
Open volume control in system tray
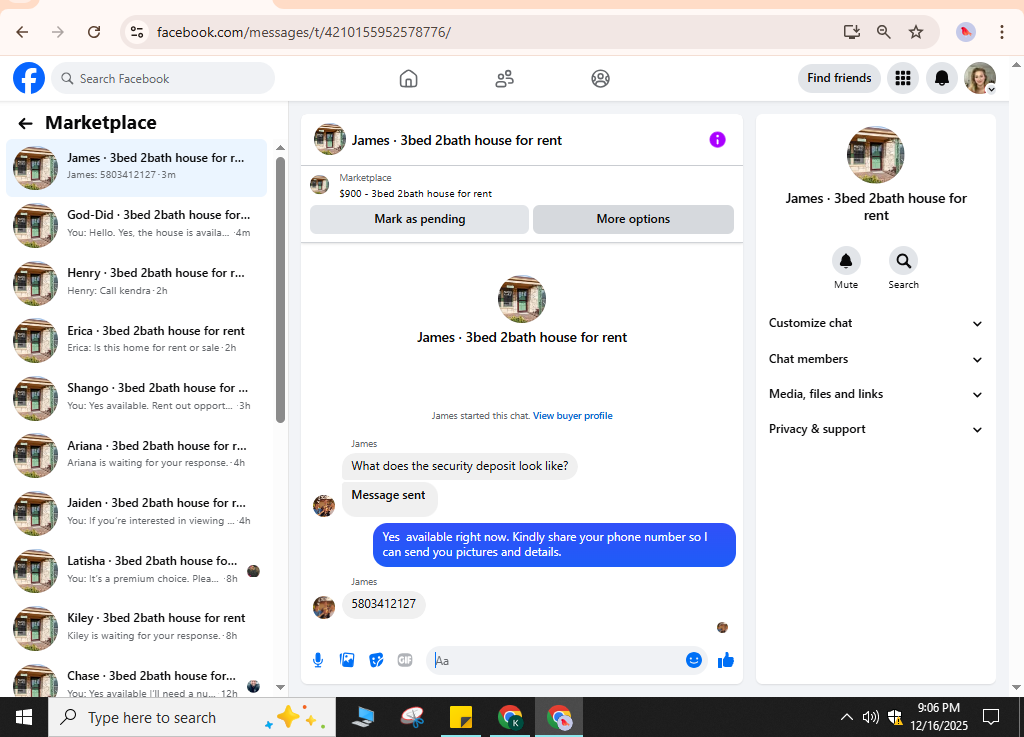870,717
